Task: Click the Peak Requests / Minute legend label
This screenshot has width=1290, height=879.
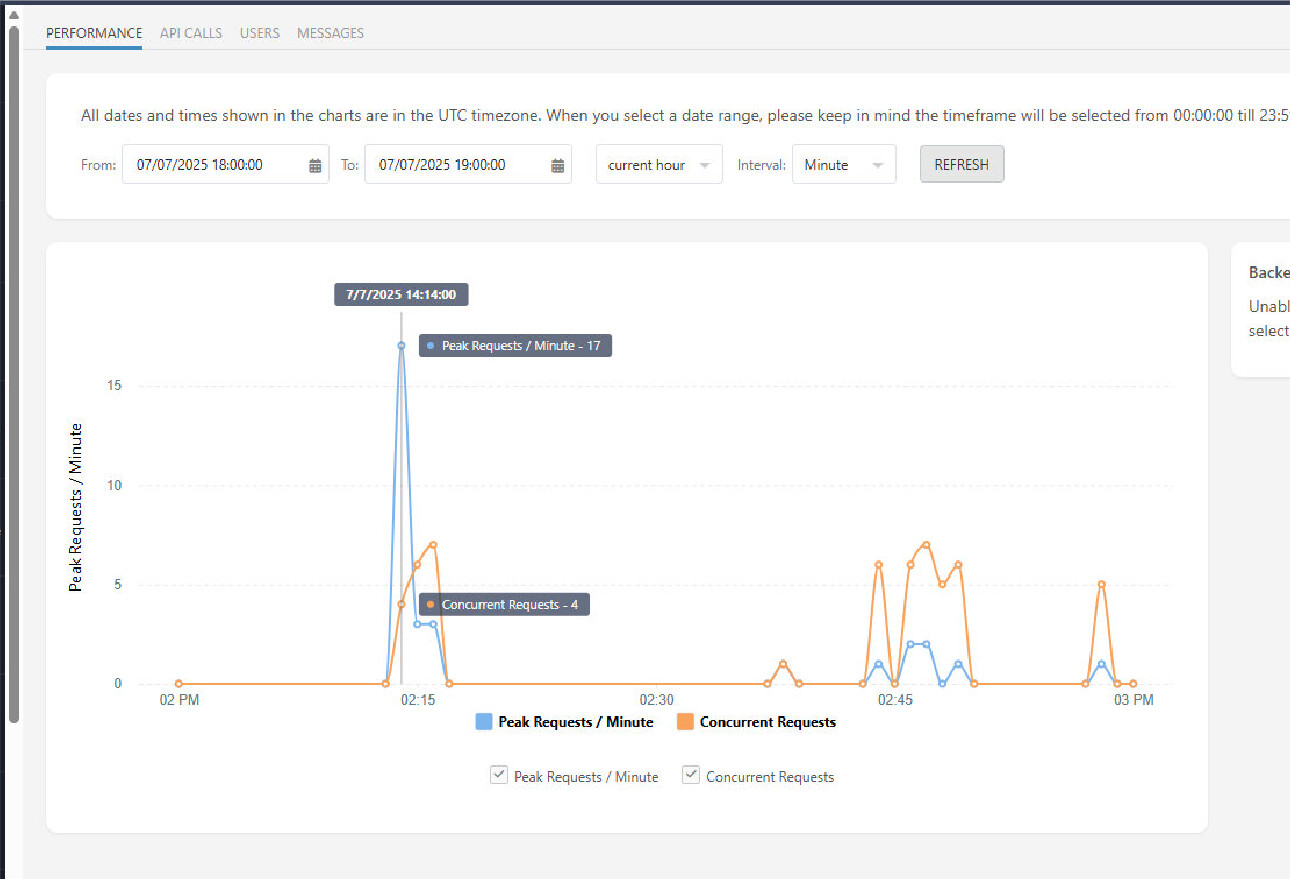Action: coord(575,722)
